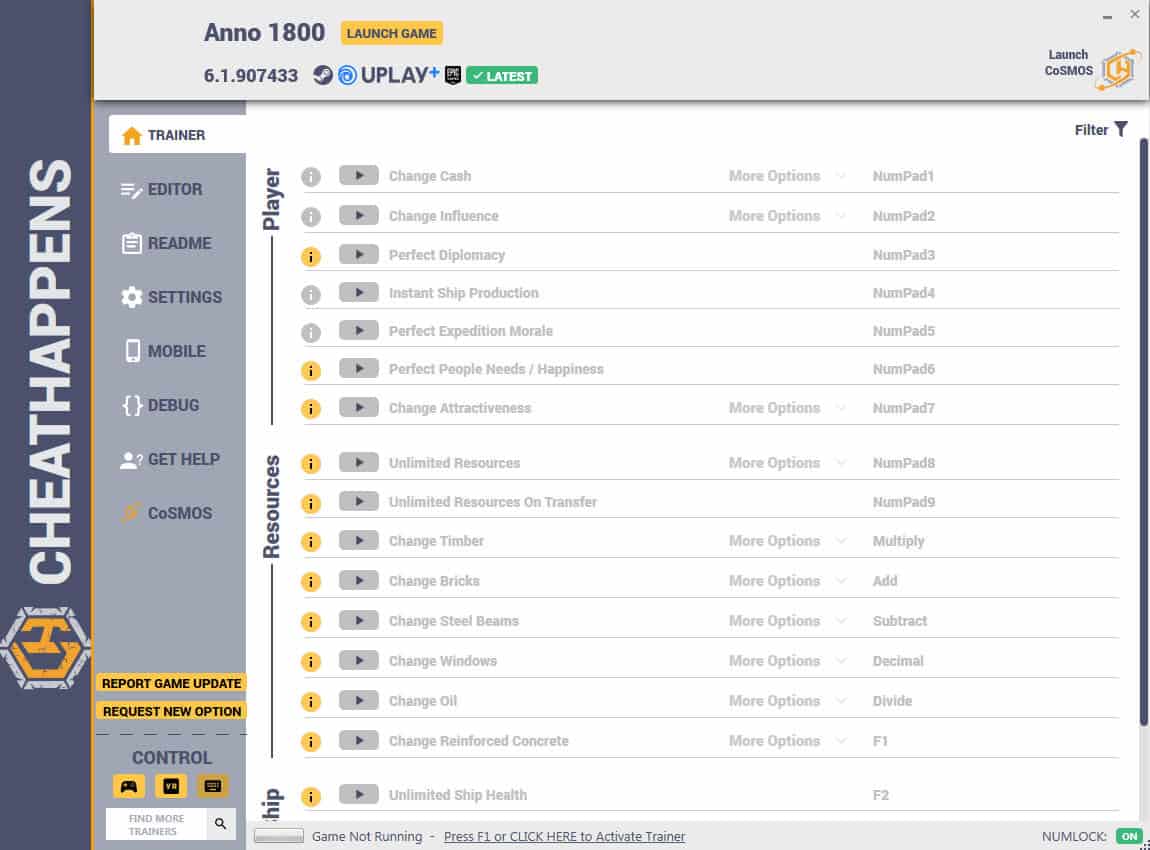Toggle Unlimited Resources cheat
1150x850 pixels.
click(359, 463)
